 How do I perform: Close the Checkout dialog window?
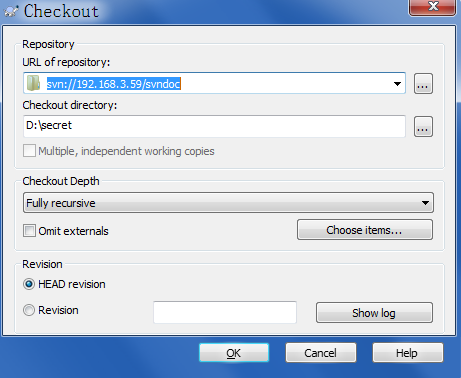pos(432,7)
